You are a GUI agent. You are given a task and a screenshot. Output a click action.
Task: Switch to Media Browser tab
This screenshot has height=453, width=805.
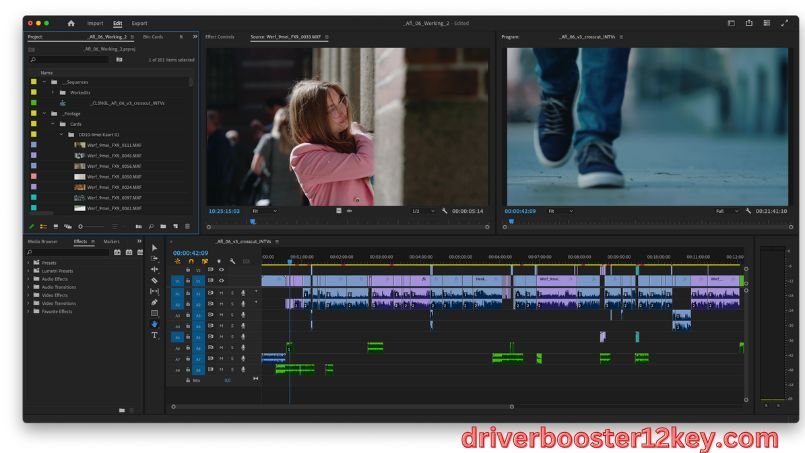pyautogui.click(x=43, y=241)
